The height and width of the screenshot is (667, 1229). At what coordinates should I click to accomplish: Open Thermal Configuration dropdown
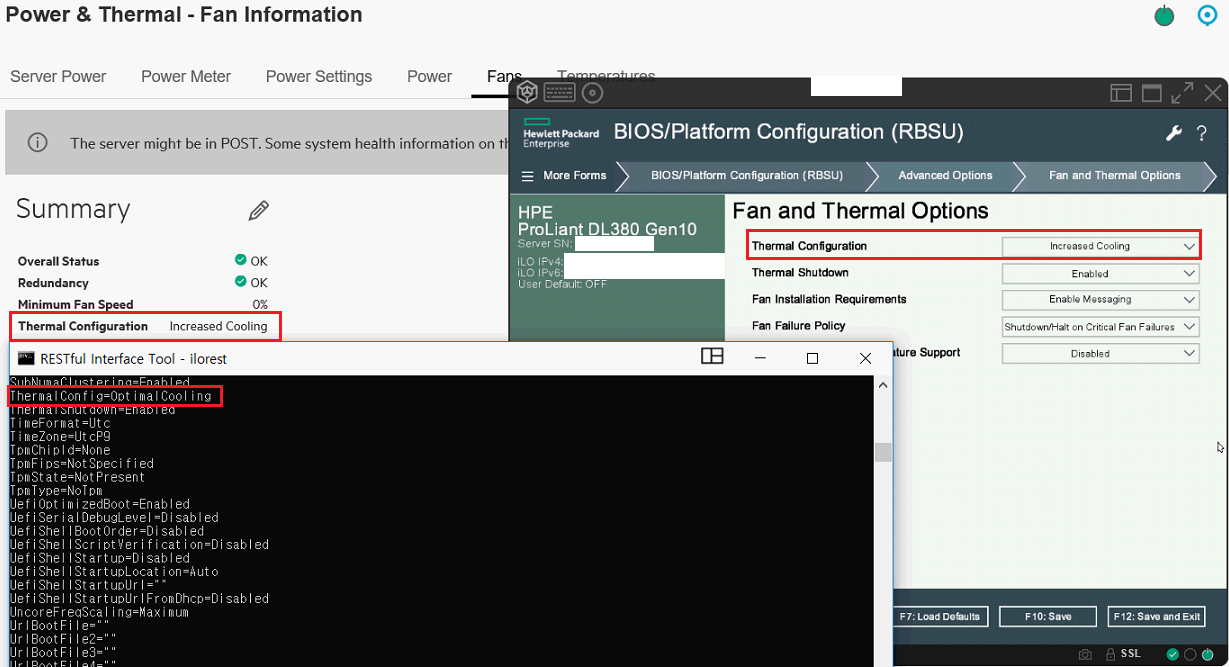pos(1100,246)
